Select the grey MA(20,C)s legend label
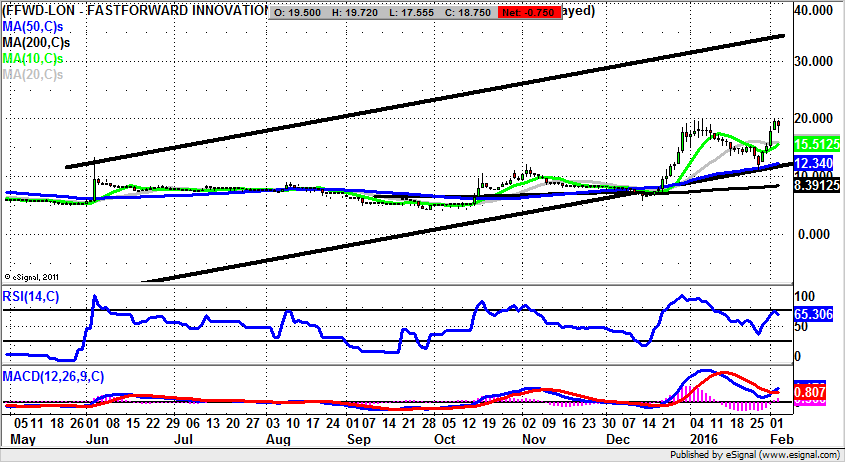The width and height of the screenshot is (845, 462). tap(33, 75)
